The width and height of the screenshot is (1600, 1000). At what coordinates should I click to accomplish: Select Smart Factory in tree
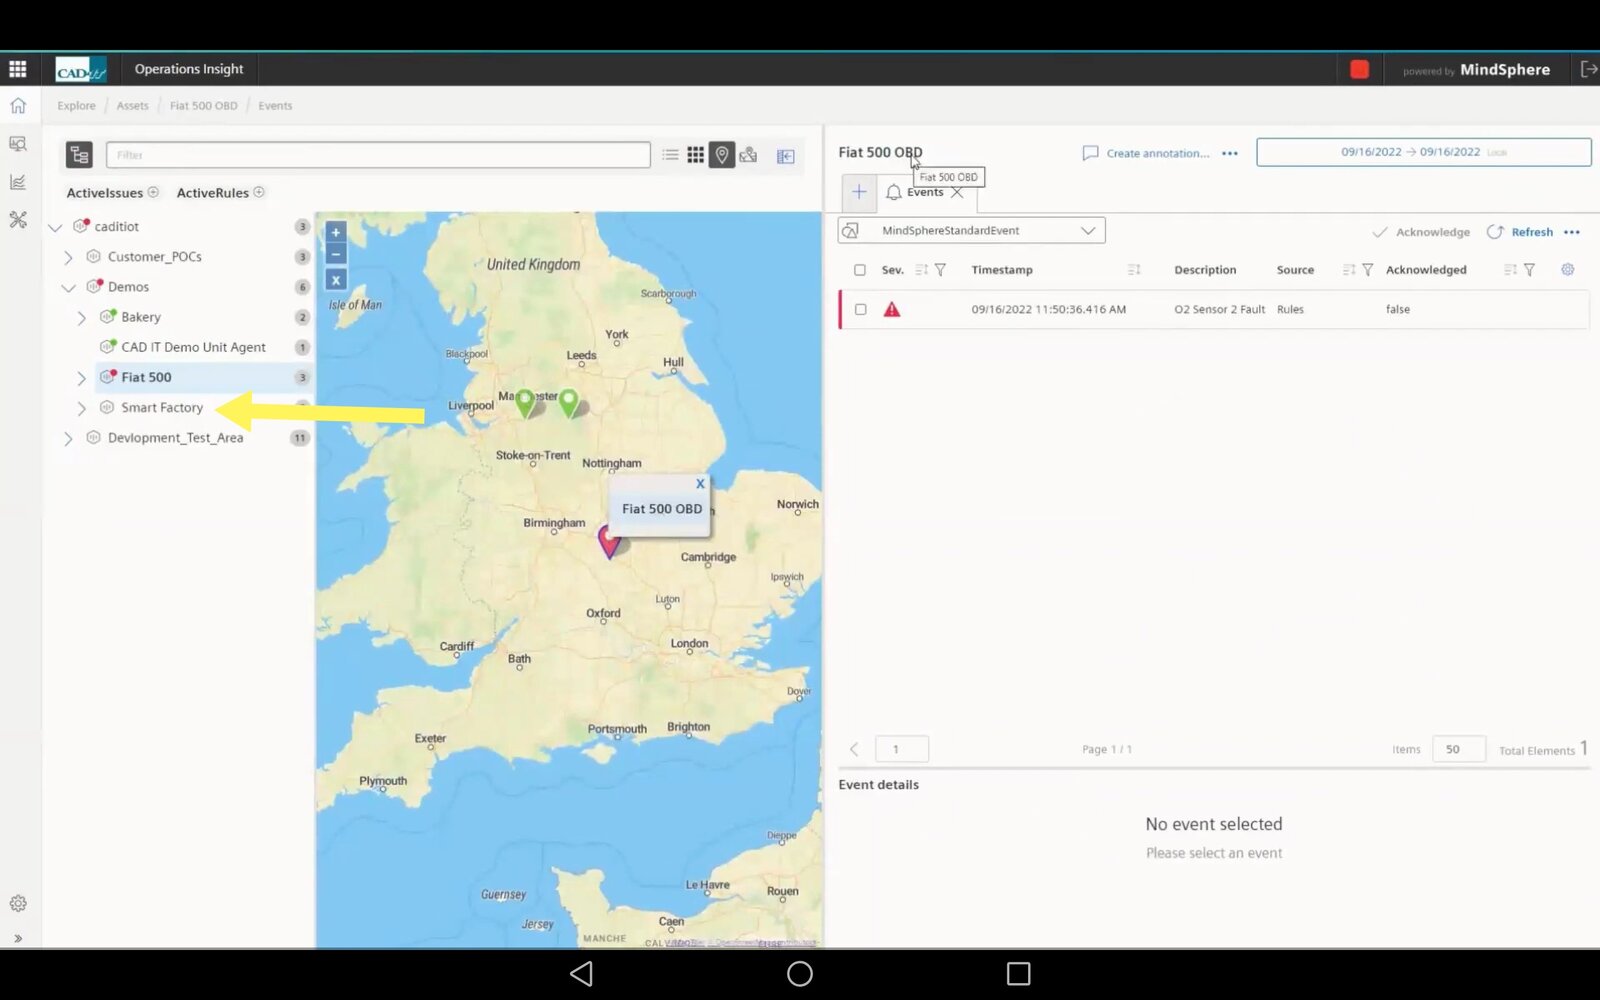[162, 407]
